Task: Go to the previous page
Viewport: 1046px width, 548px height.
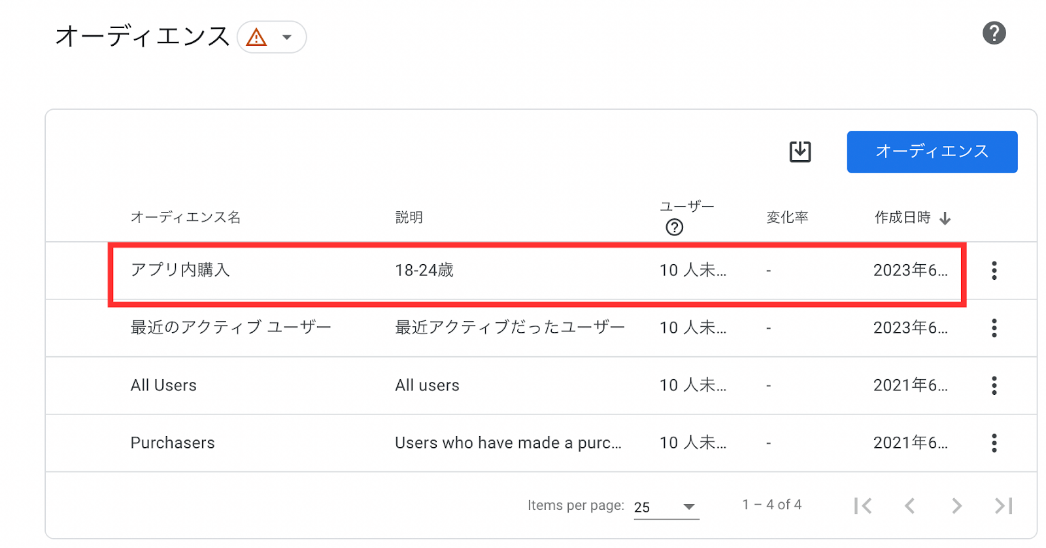Action: (x=909, y=506)
